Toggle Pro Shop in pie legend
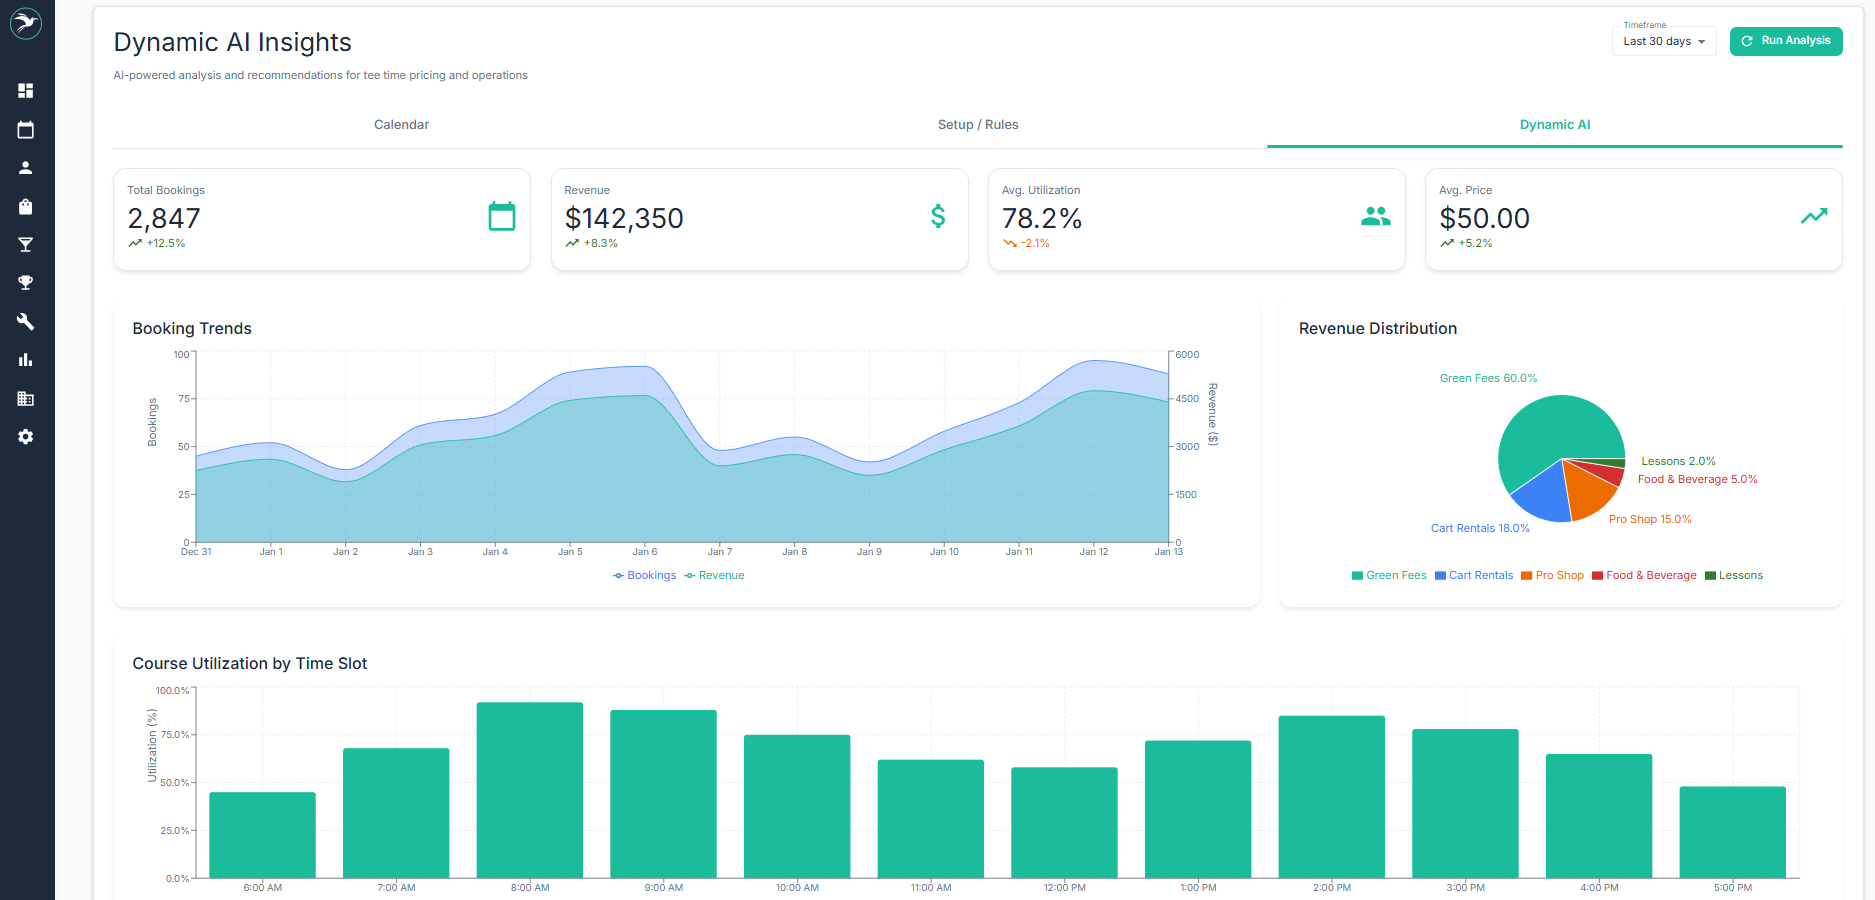Viewport: 1875px width, 900px height. pyautogui.click(x=1553, y=576)
